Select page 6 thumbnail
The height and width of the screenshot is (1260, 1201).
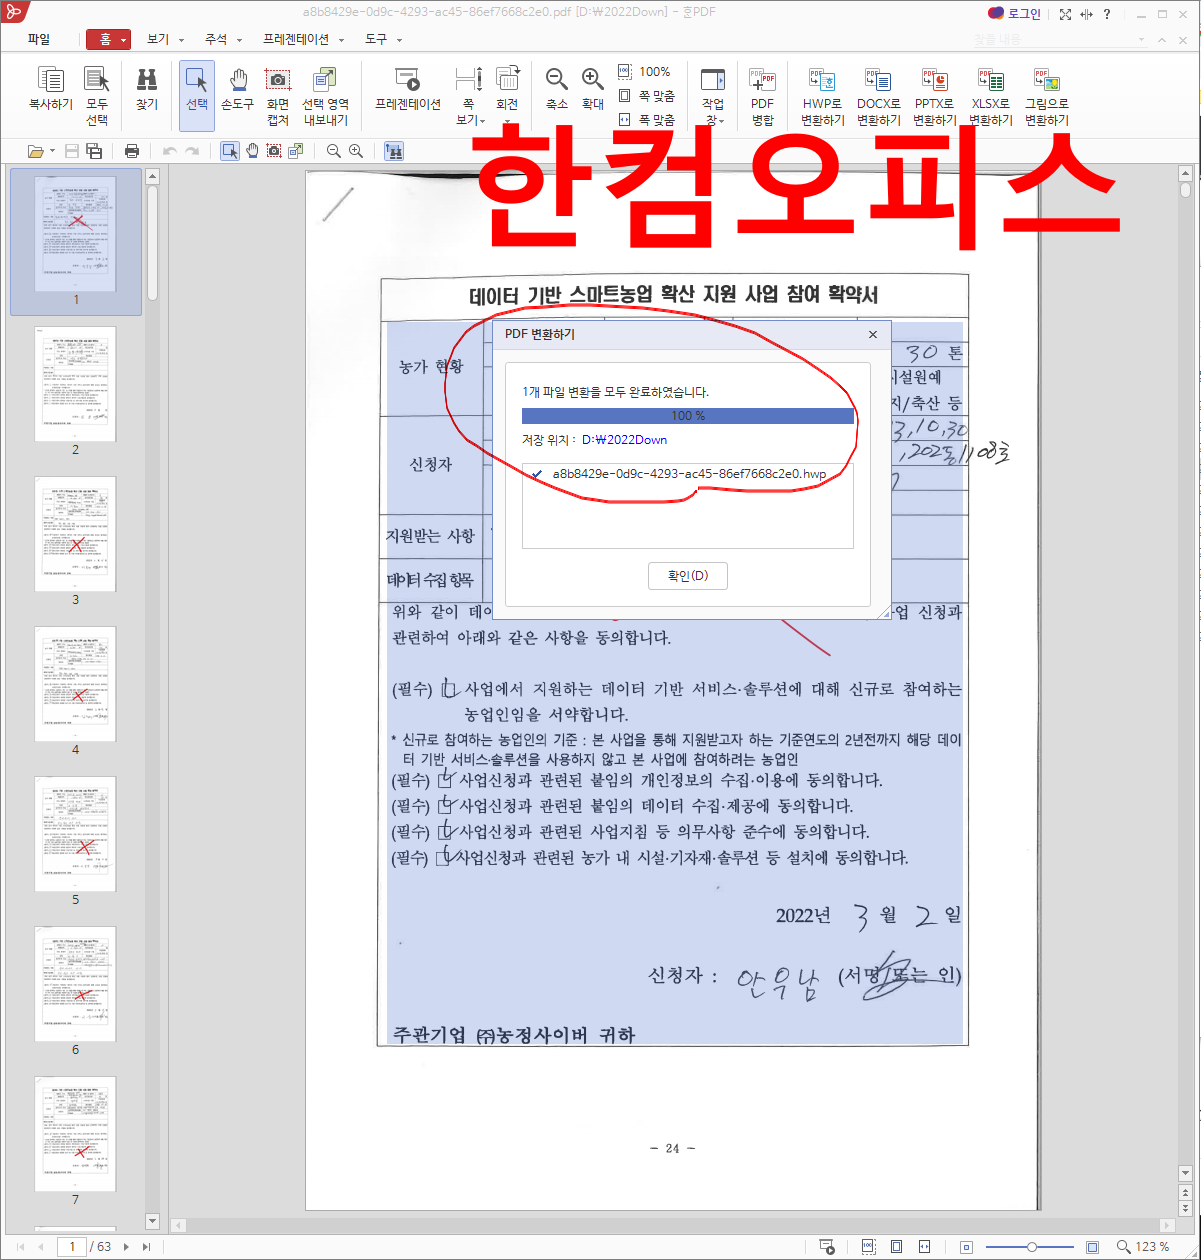click(75, 984)
